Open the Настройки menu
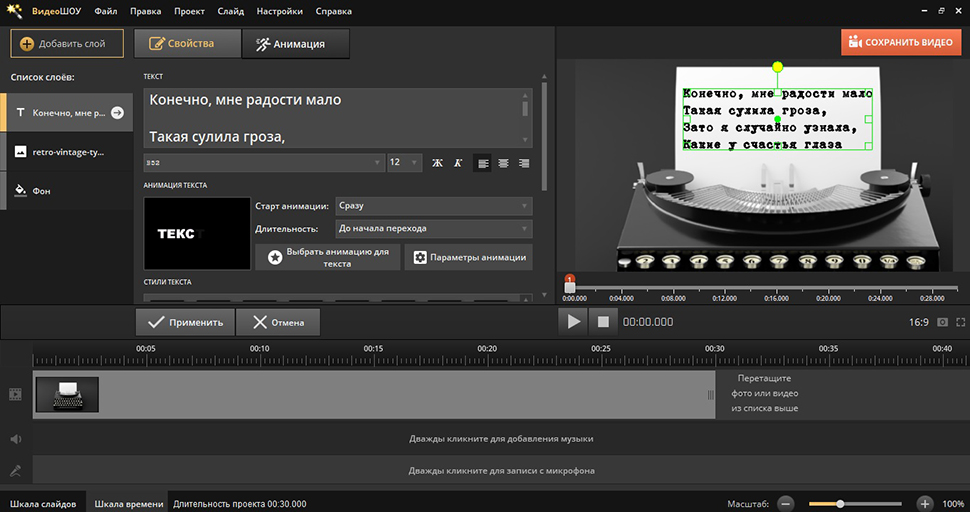This screenshot has height=512, width=970. point(280,11)
